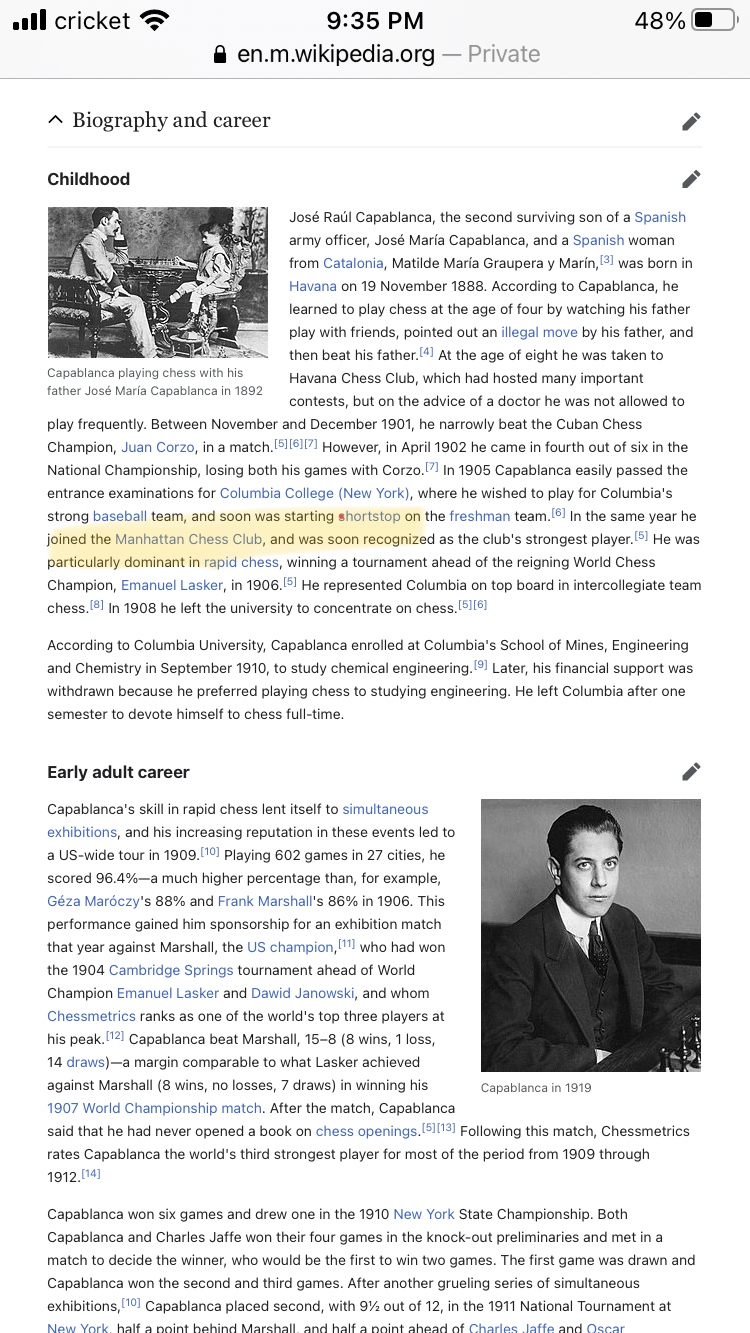750x1333 pixels.
Task: Open the Dawid Janowski link
Action: tap(302, 993)
